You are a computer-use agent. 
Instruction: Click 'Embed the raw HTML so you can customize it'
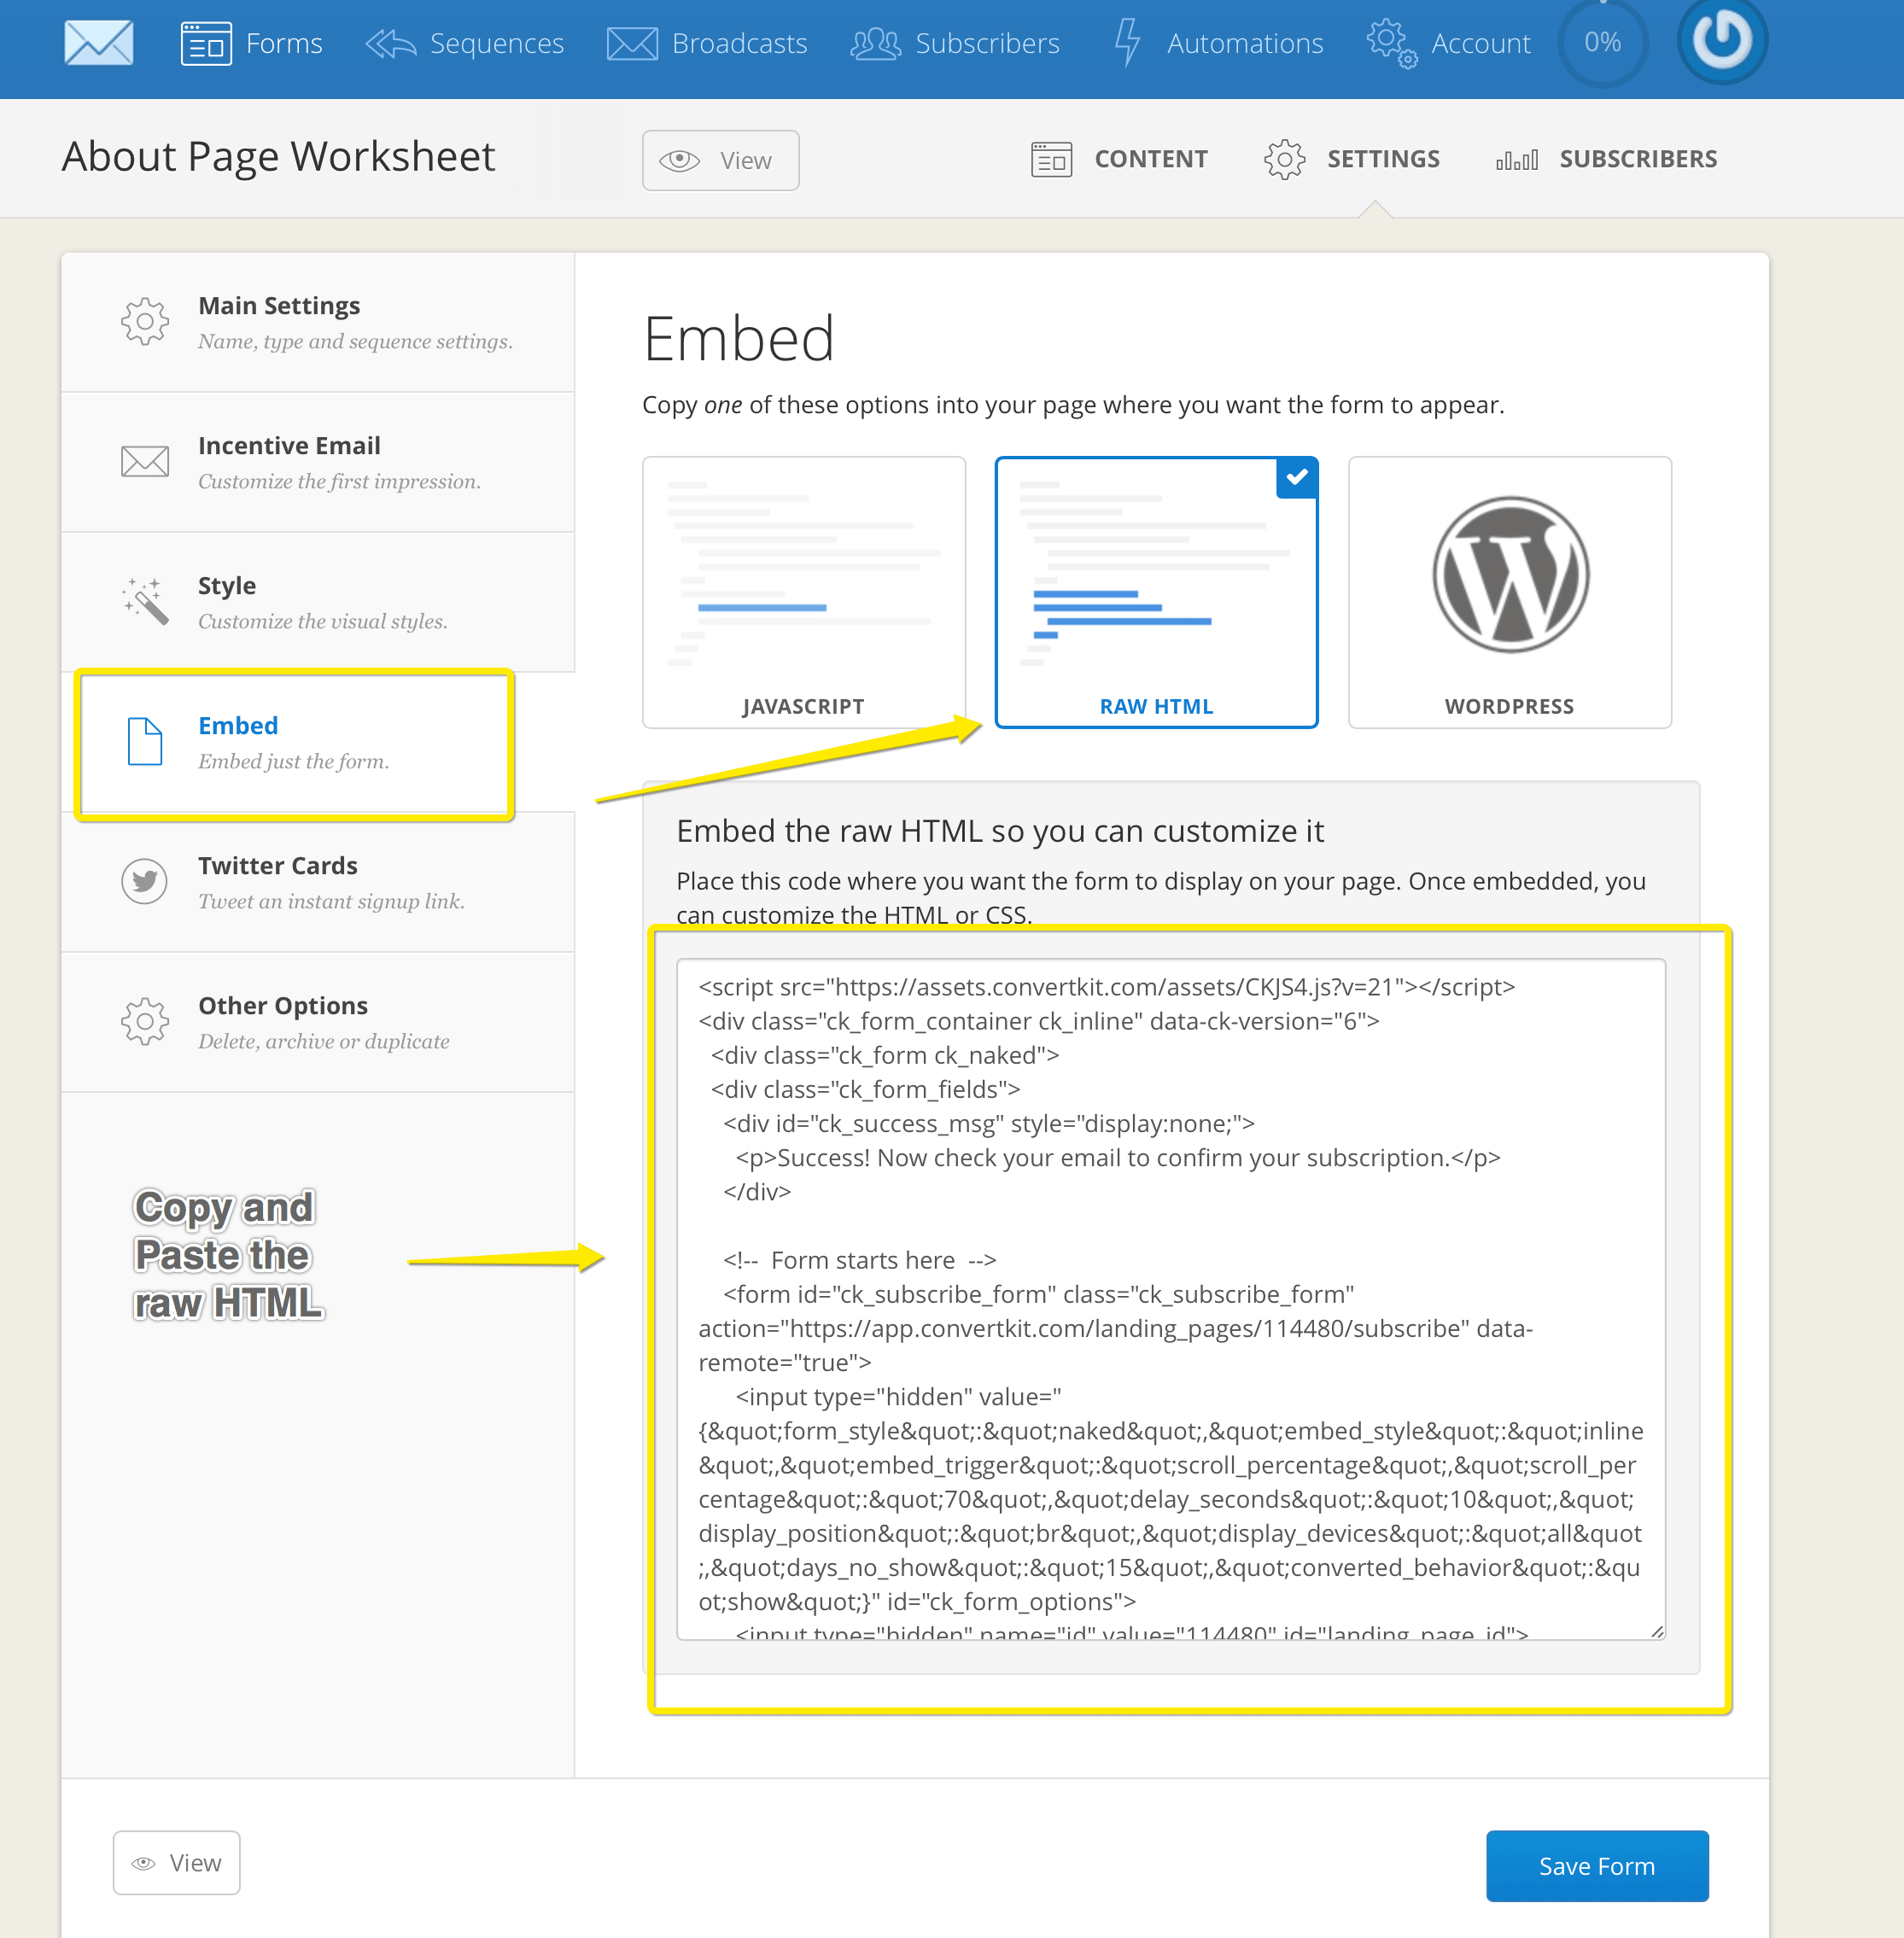(1000, 831)
